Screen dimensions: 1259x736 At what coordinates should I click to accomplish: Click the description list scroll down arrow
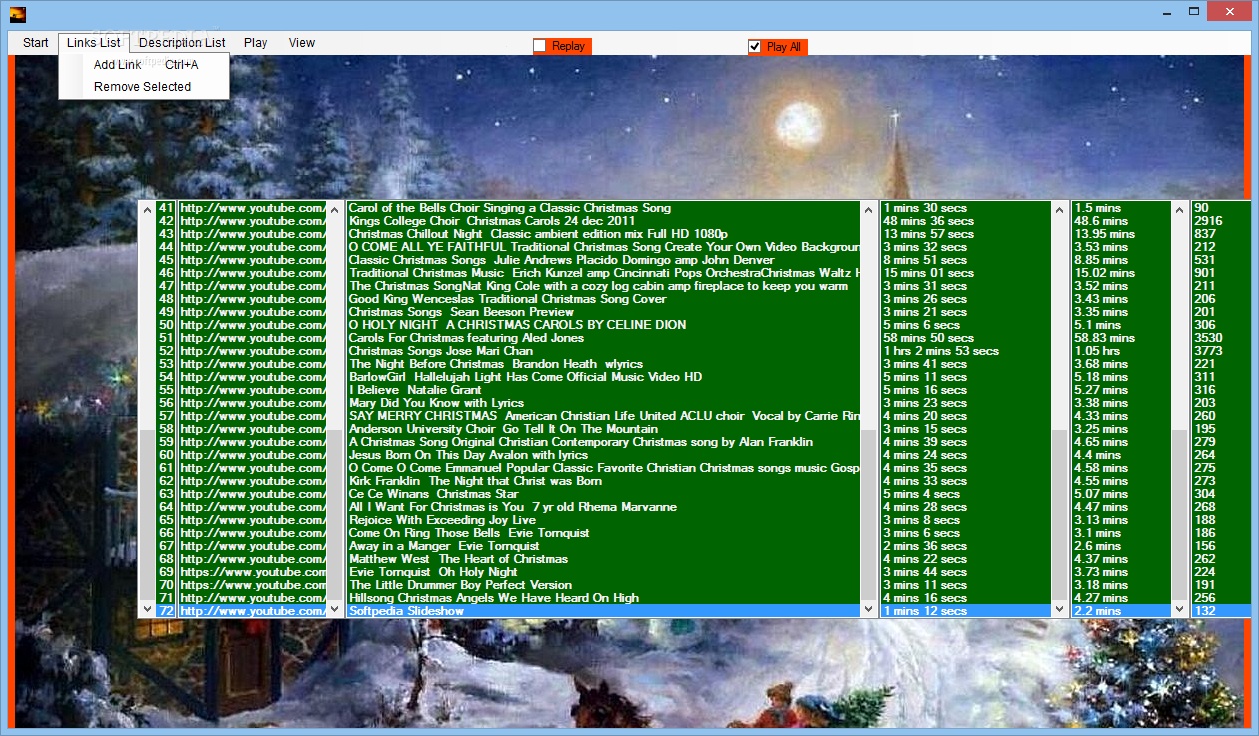pyautogui.click(x=868, y=609)
